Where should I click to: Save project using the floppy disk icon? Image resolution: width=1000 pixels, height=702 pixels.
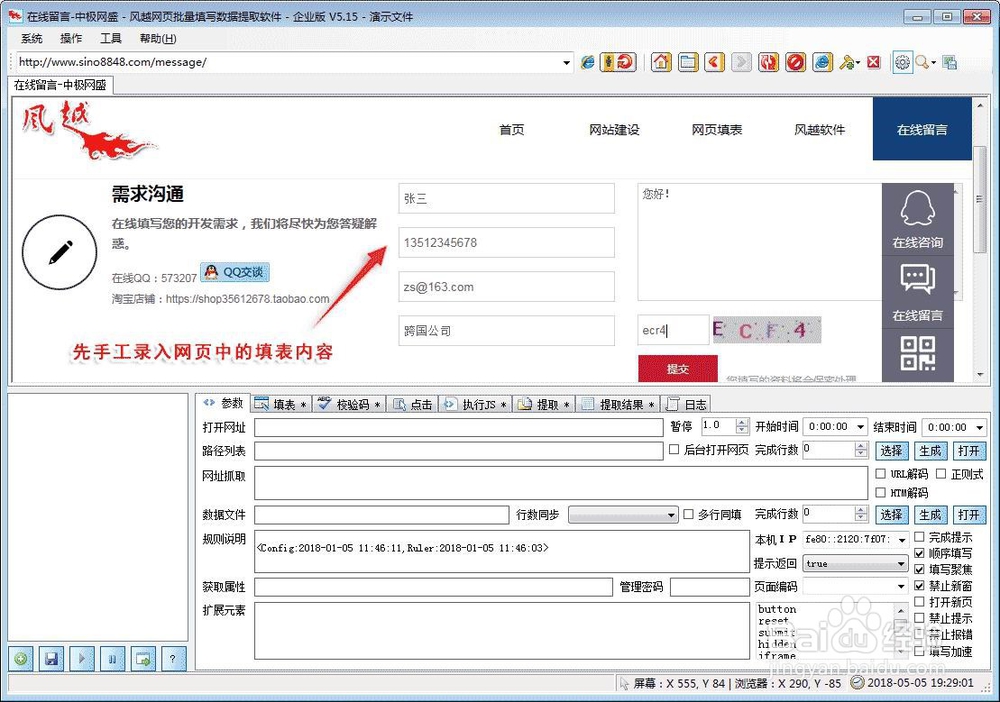click(52, 659)
